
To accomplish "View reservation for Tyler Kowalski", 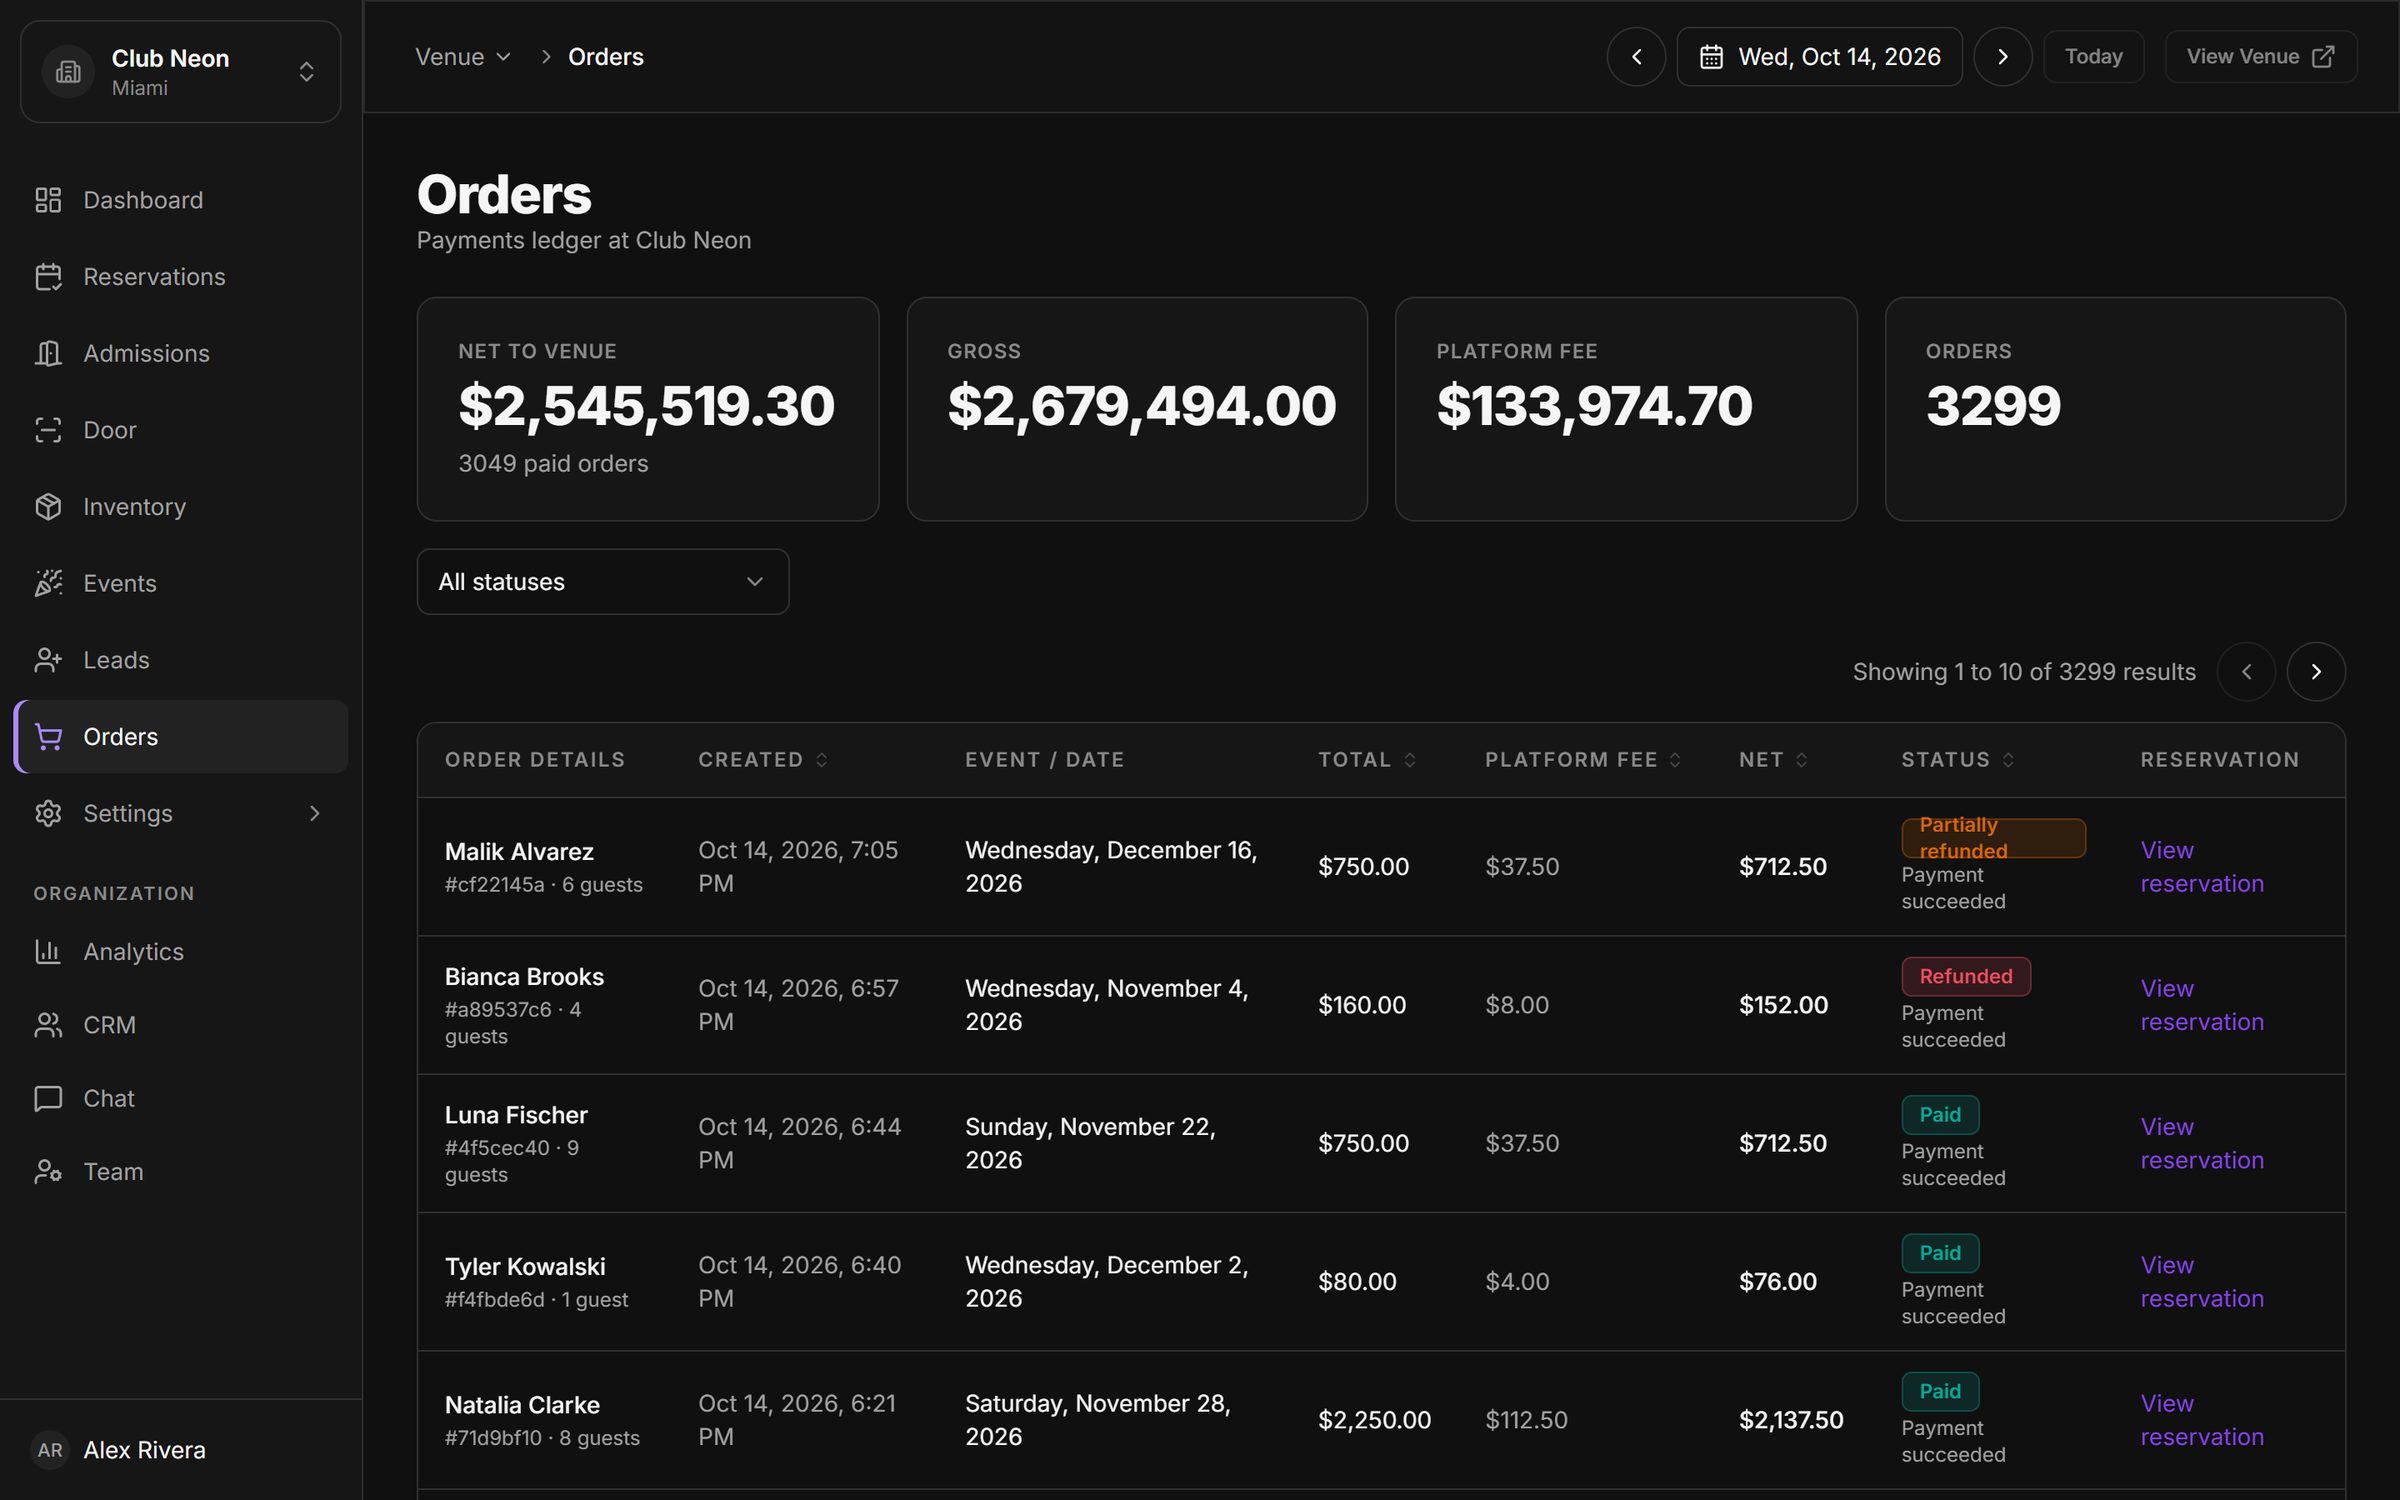I will (x=2202, y=1282).
